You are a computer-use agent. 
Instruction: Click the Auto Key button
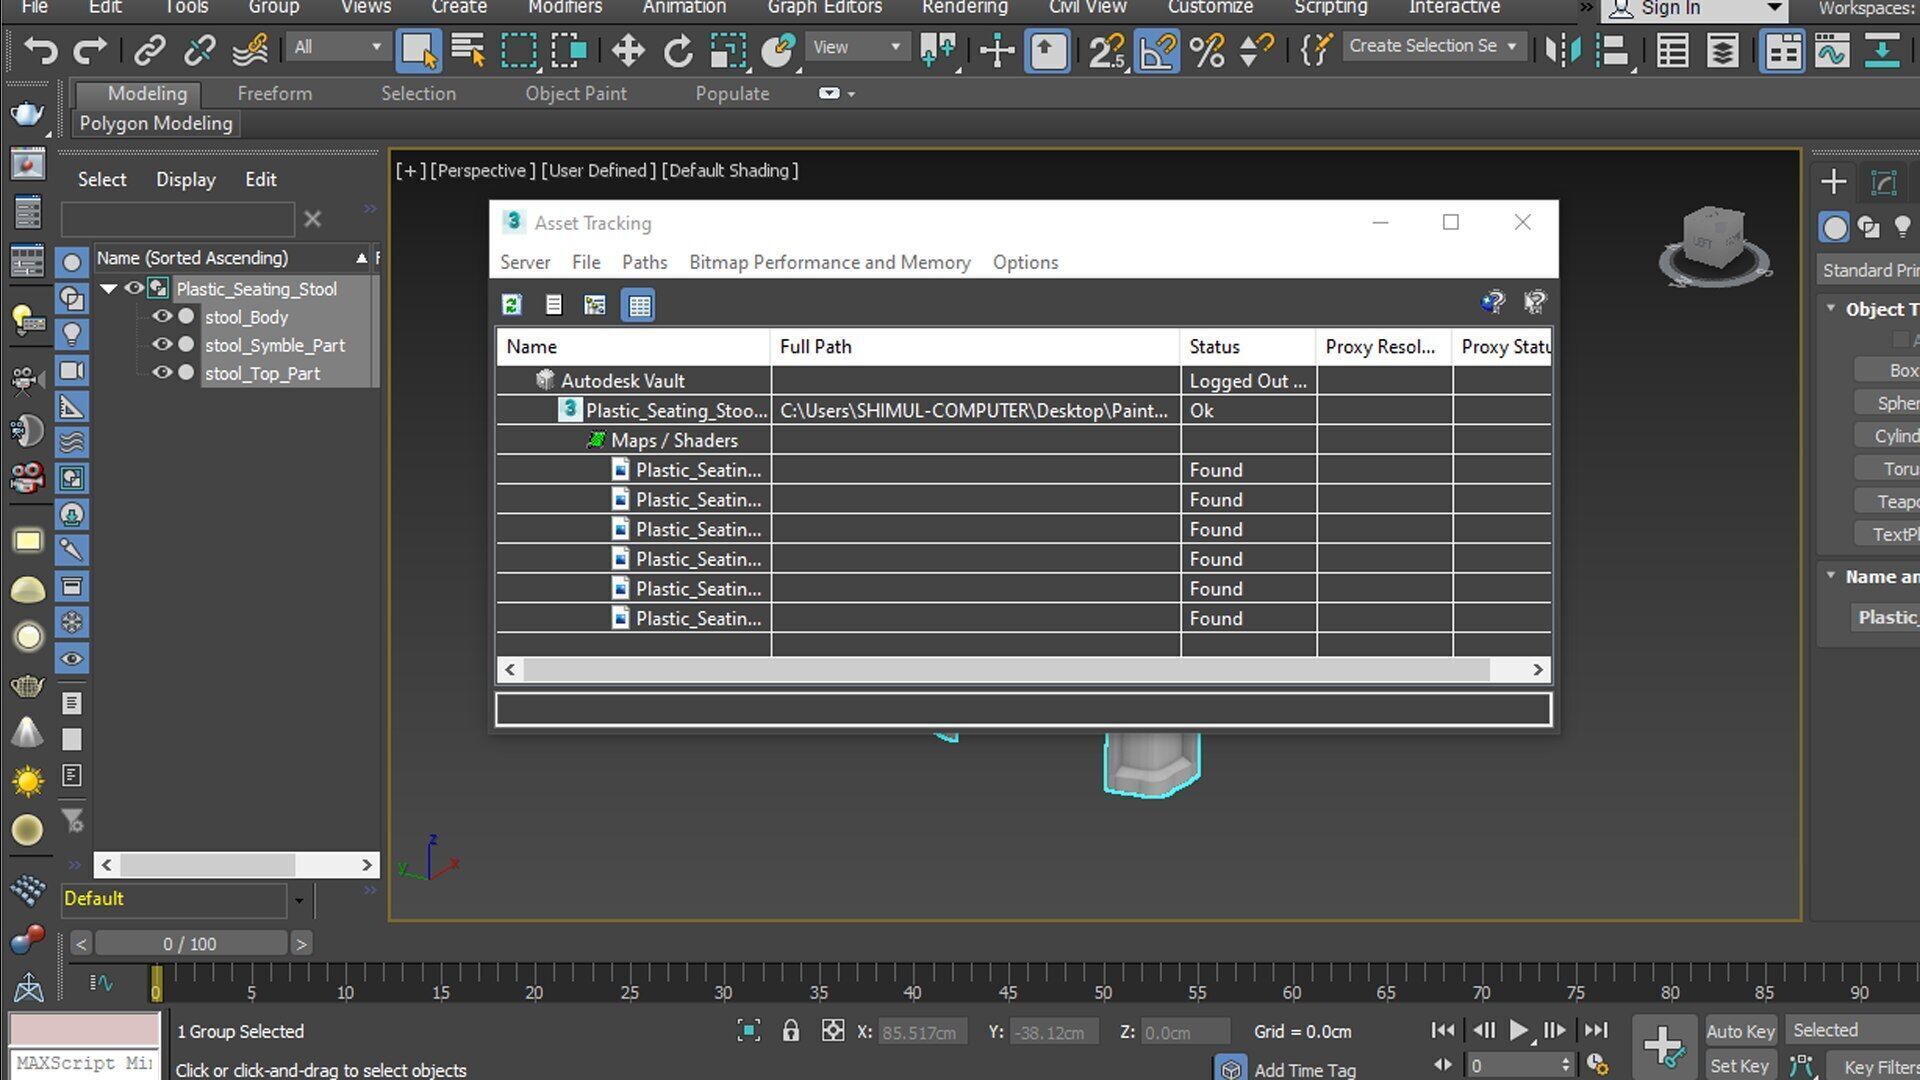click(x=1739, y=1031)
